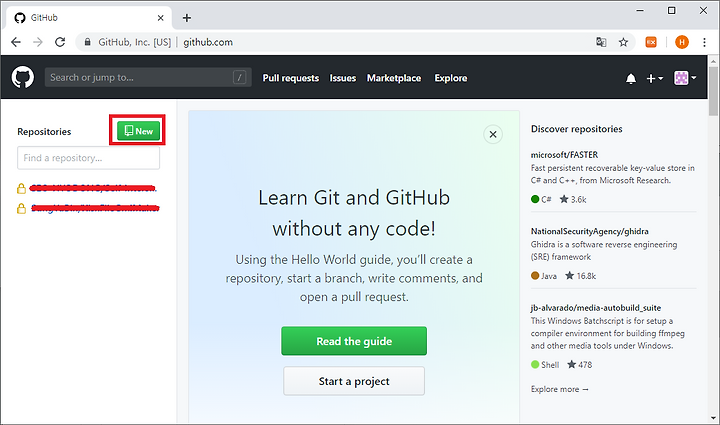Open Pull requests in the header
The width and height of the screenshot is (720, 425).
pos(291,78)
